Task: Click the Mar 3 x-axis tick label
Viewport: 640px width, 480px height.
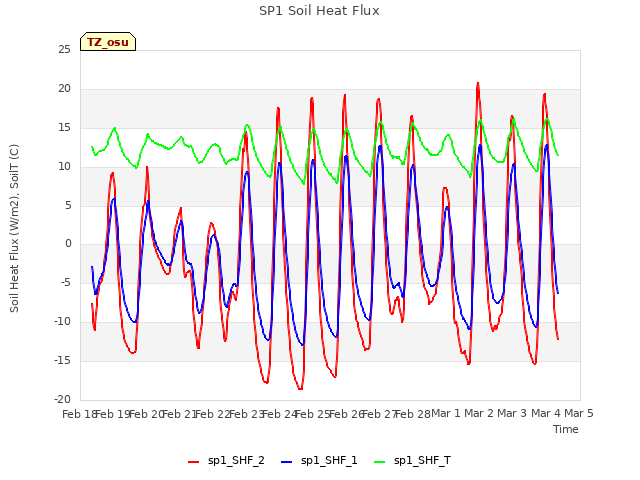Action: tap(512, 413)
